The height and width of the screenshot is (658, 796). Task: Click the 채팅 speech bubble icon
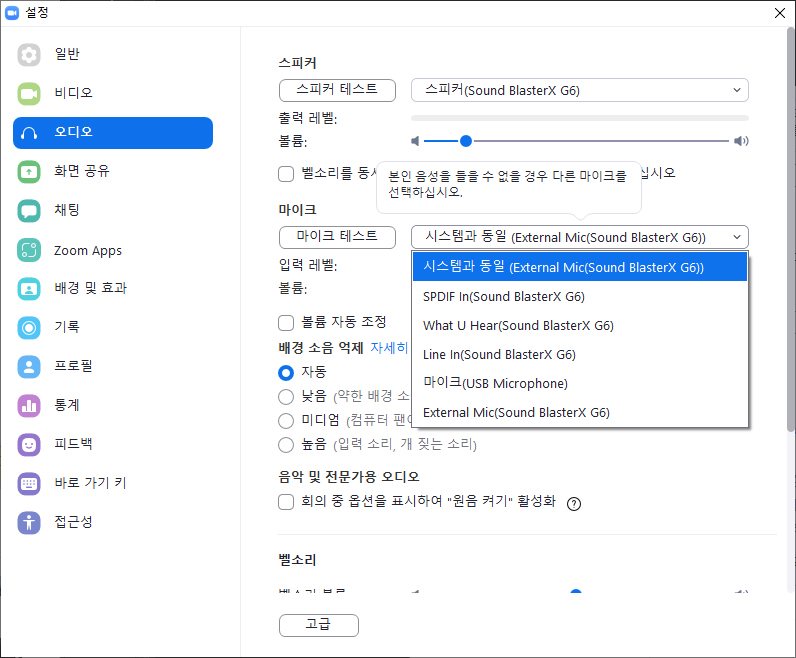pos(29,211)
